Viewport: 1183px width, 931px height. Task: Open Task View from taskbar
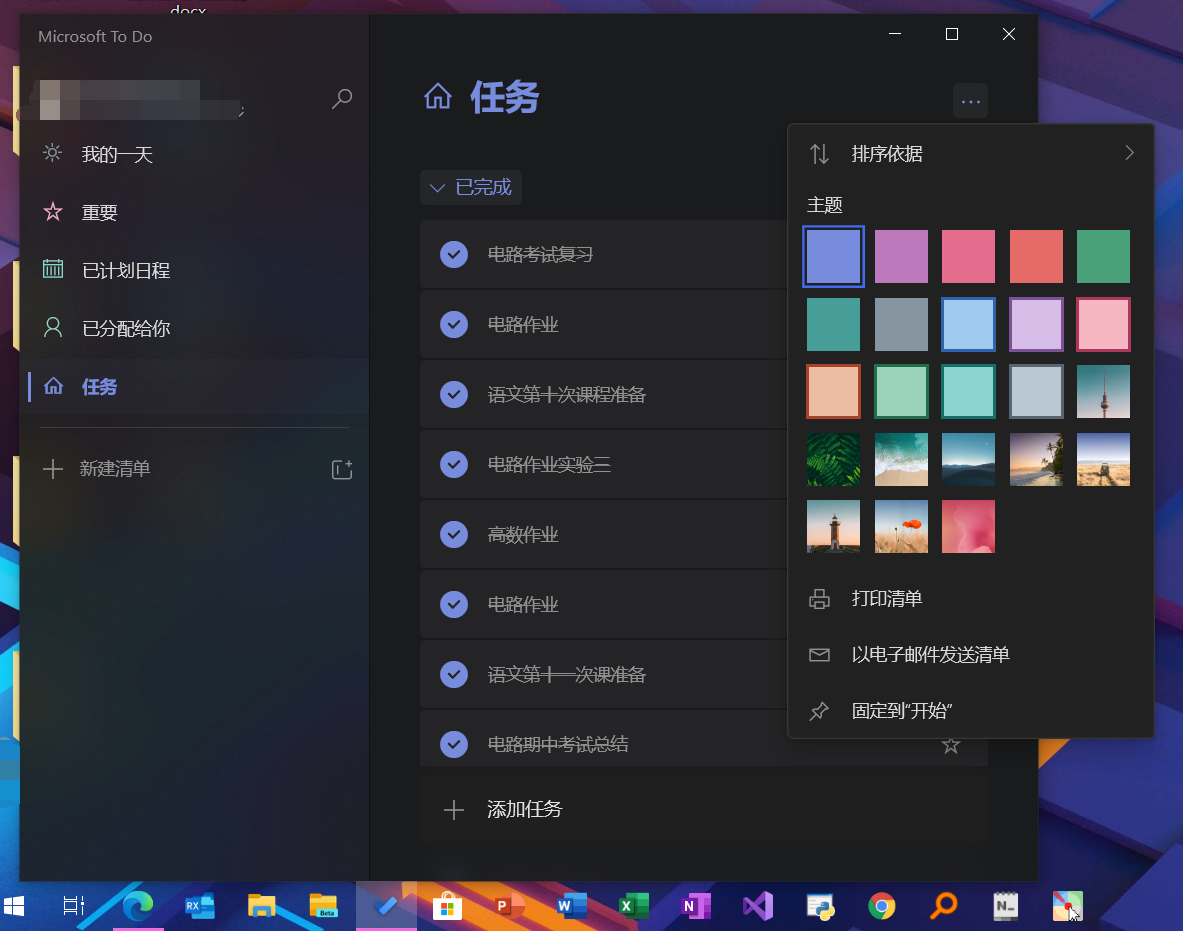(74, 905)
